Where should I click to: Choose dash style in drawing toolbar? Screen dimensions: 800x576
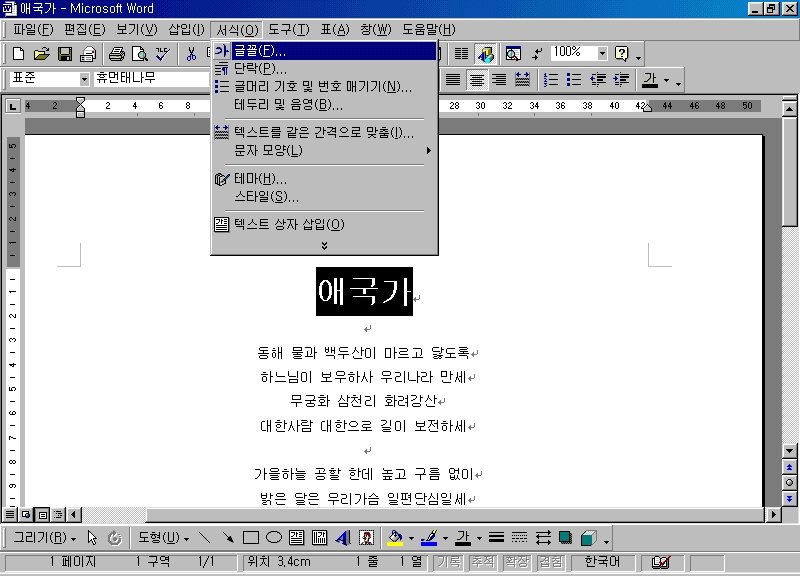coord(519,537)
